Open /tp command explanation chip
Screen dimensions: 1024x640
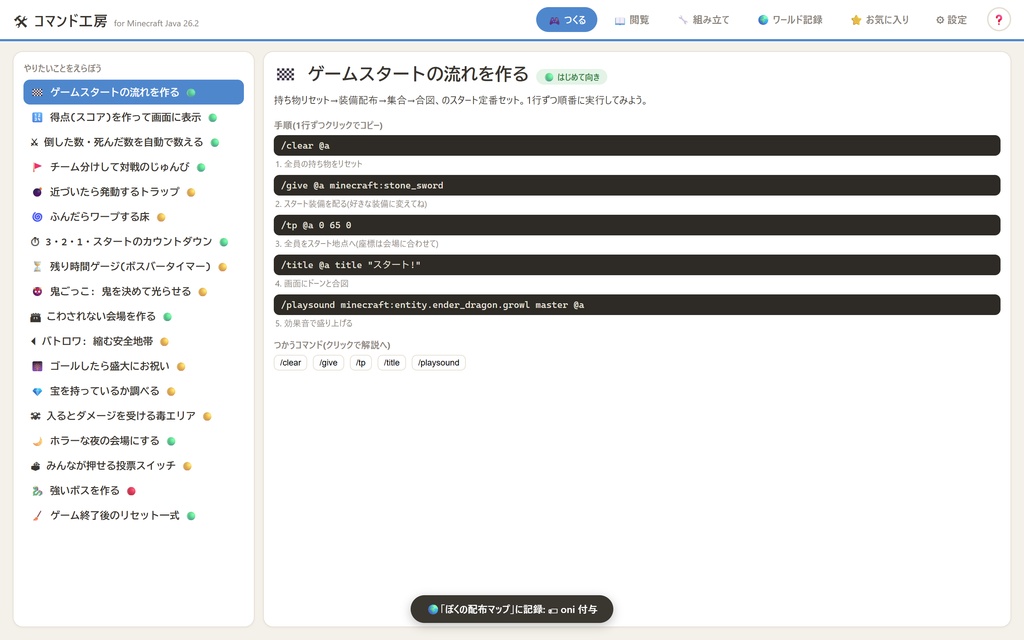(361, 363)
